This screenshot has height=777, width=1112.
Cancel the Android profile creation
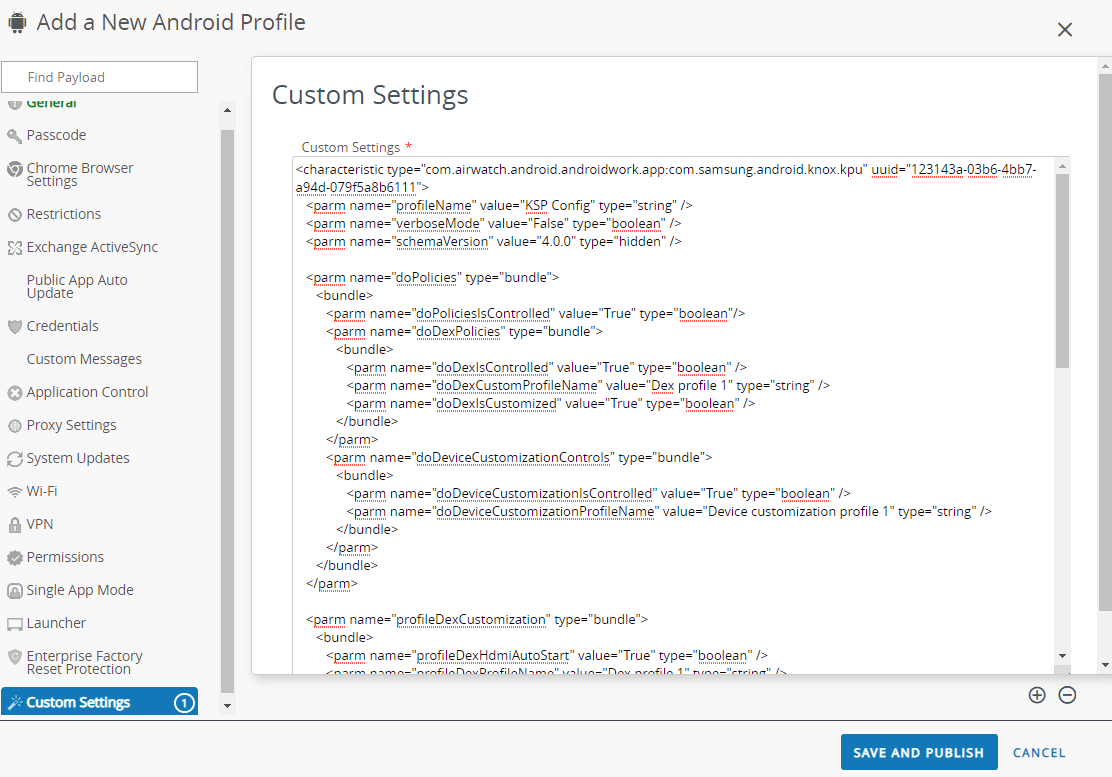click(1039, 752)
